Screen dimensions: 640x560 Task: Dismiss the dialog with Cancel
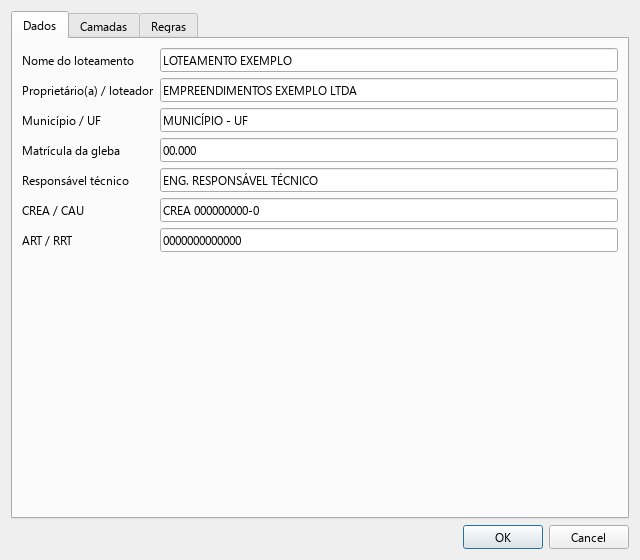(589, 537)
